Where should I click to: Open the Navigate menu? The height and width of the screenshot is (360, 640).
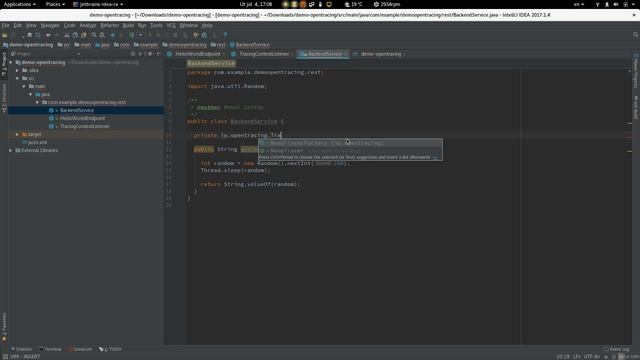click(50, 25)
